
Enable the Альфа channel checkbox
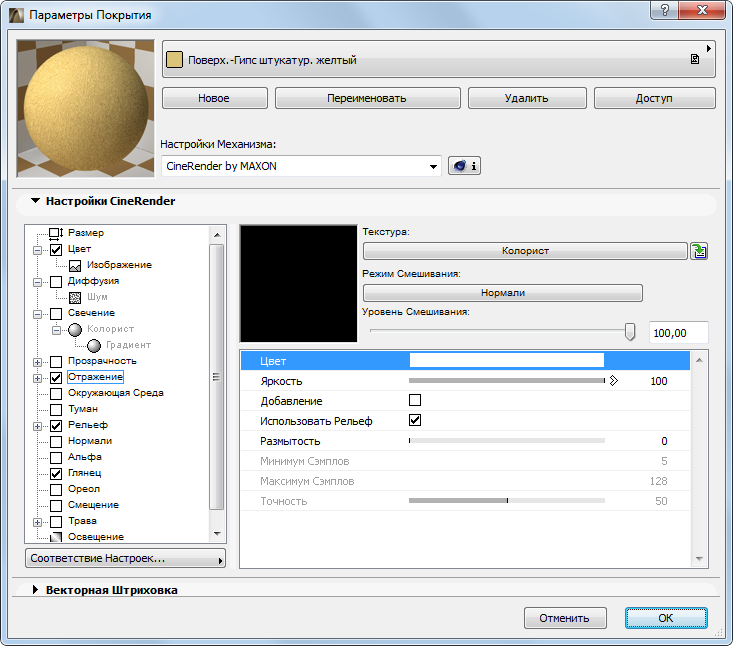click(56, 458)
